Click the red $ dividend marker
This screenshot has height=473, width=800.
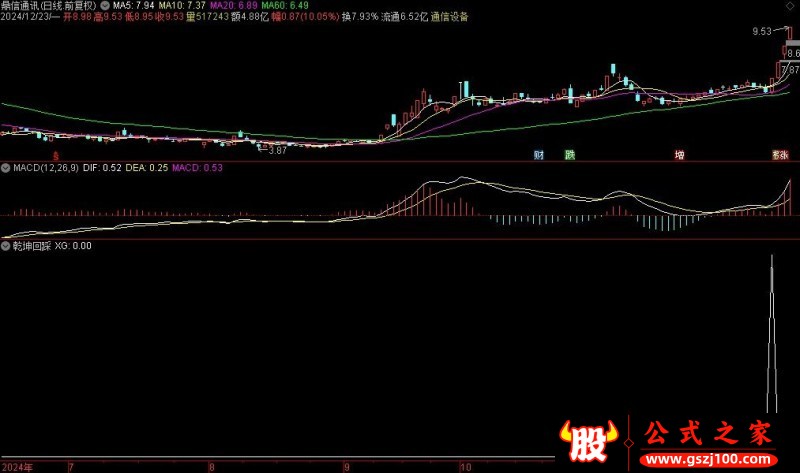tap(56, 156)
